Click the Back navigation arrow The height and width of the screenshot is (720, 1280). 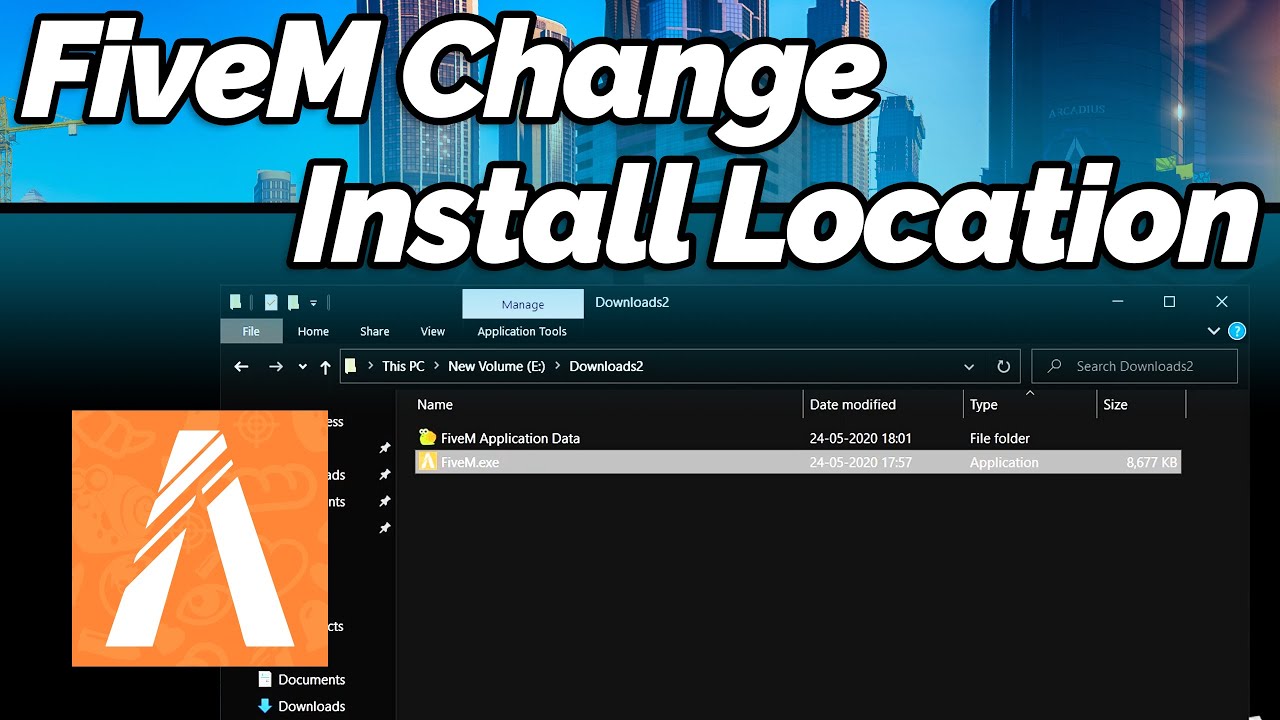tap(241, 367)
